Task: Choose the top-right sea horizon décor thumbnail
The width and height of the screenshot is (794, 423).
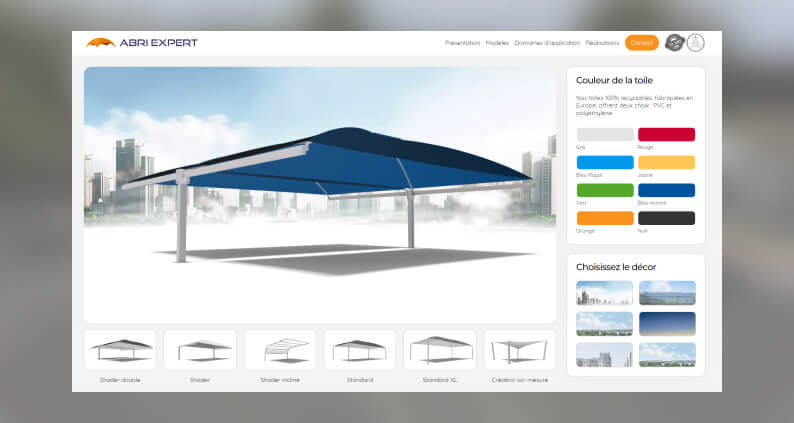Action: tap(667, 293)
